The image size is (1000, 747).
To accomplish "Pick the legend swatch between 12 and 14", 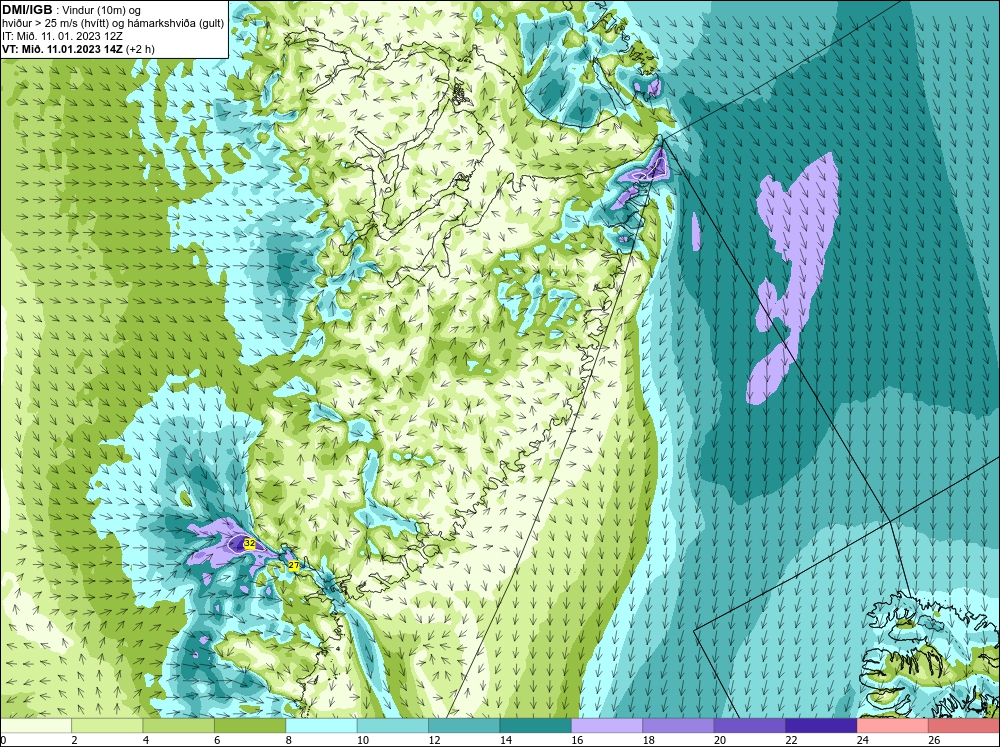I will tap(464, 726).
